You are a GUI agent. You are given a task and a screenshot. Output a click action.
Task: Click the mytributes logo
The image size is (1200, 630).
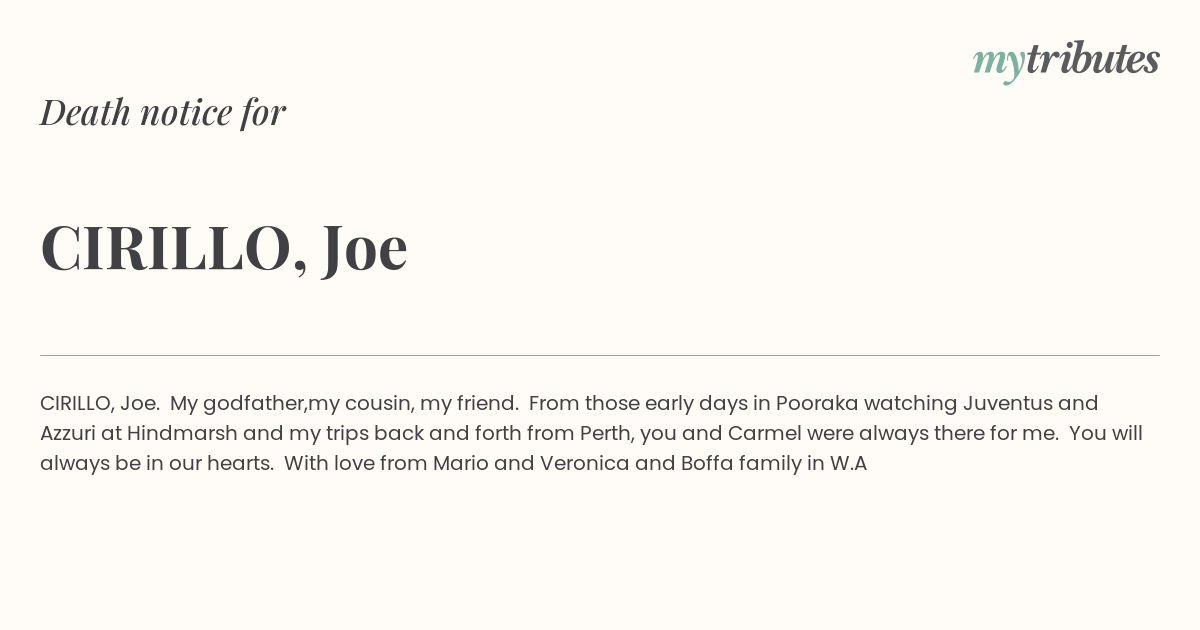pos(1066,61)
